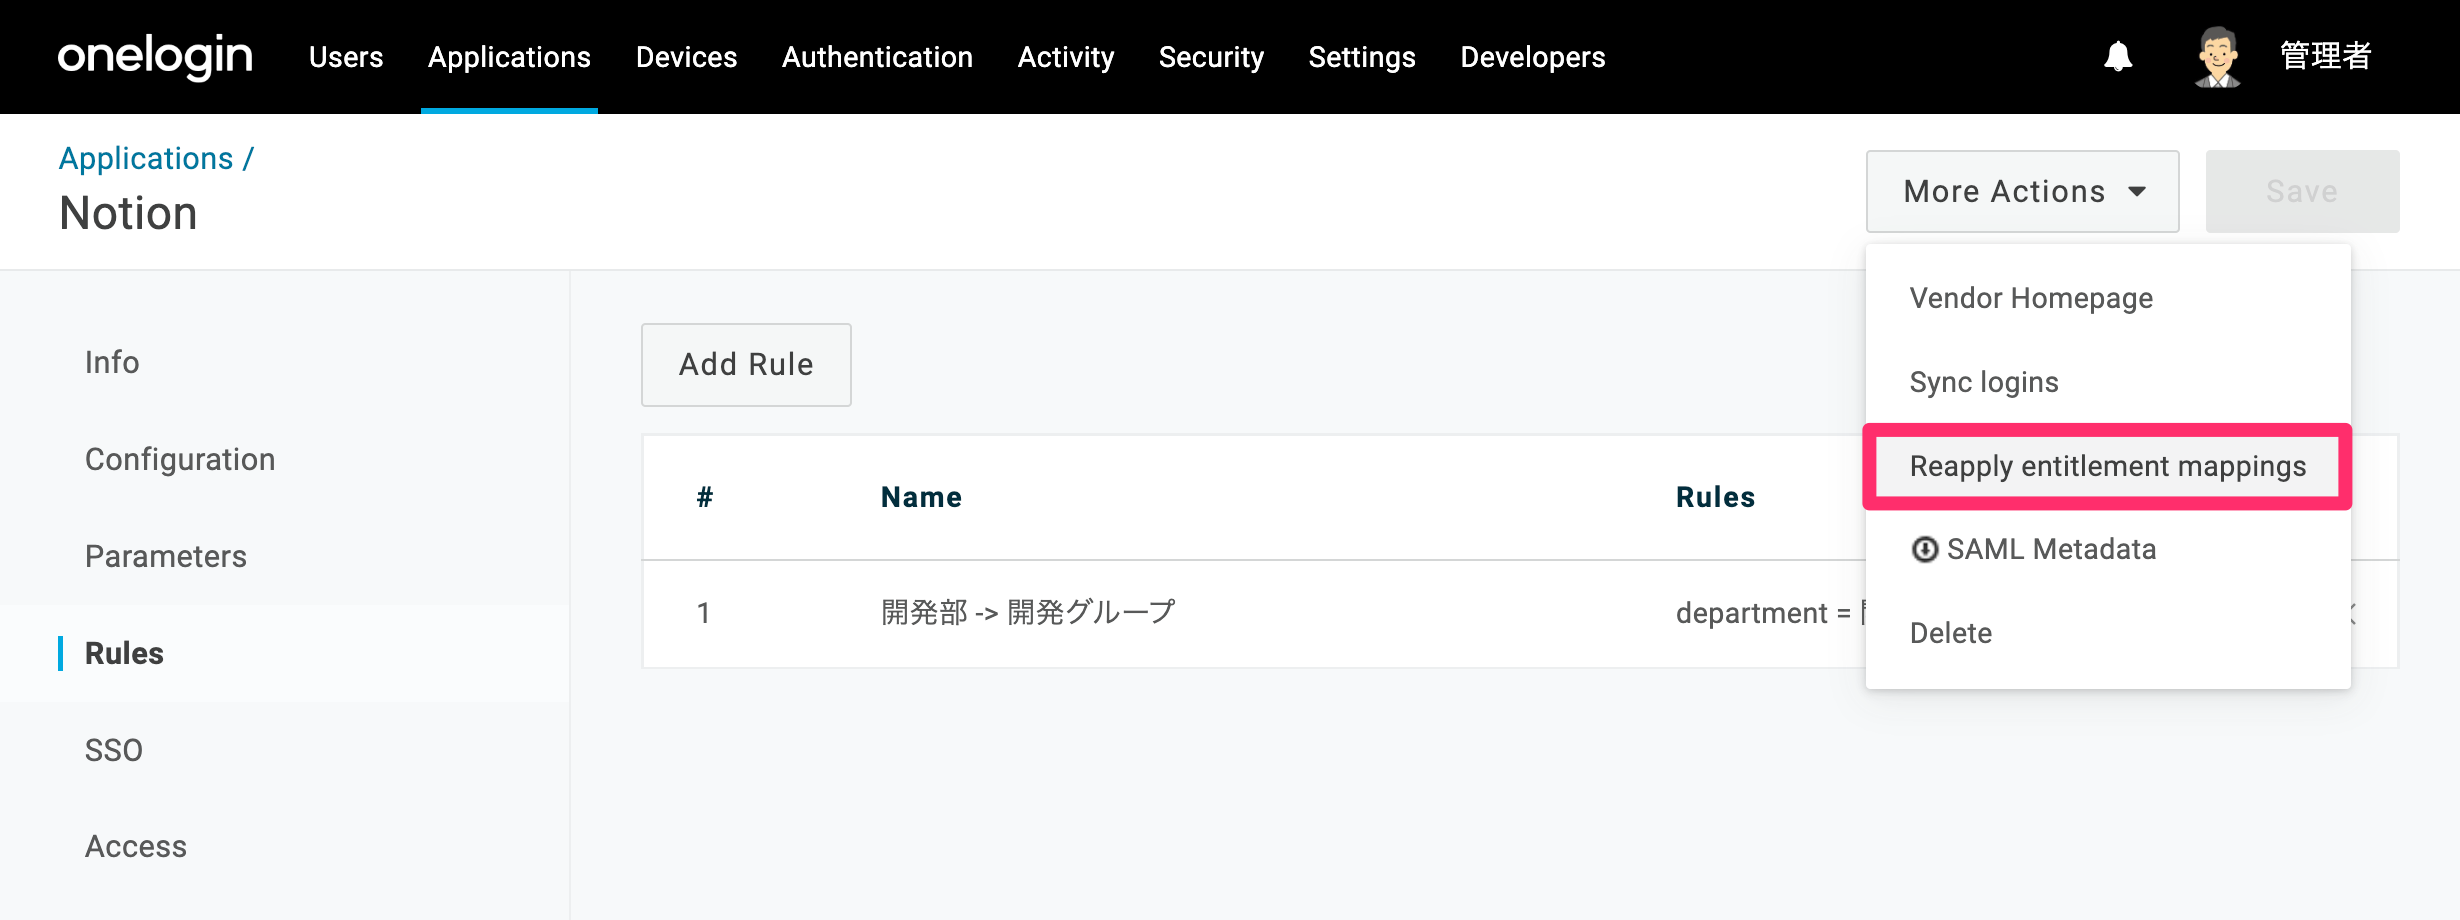This screenshot has height=920, width=2460.
Task: Click rule number 1 cell
Action: (x=704, y=613)
